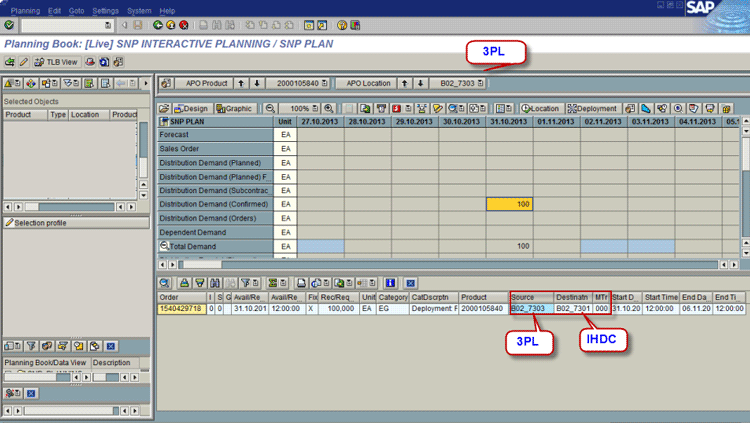Open the Help menu
The height and width of the screenshot is (423, 750).
click(167, 11)
